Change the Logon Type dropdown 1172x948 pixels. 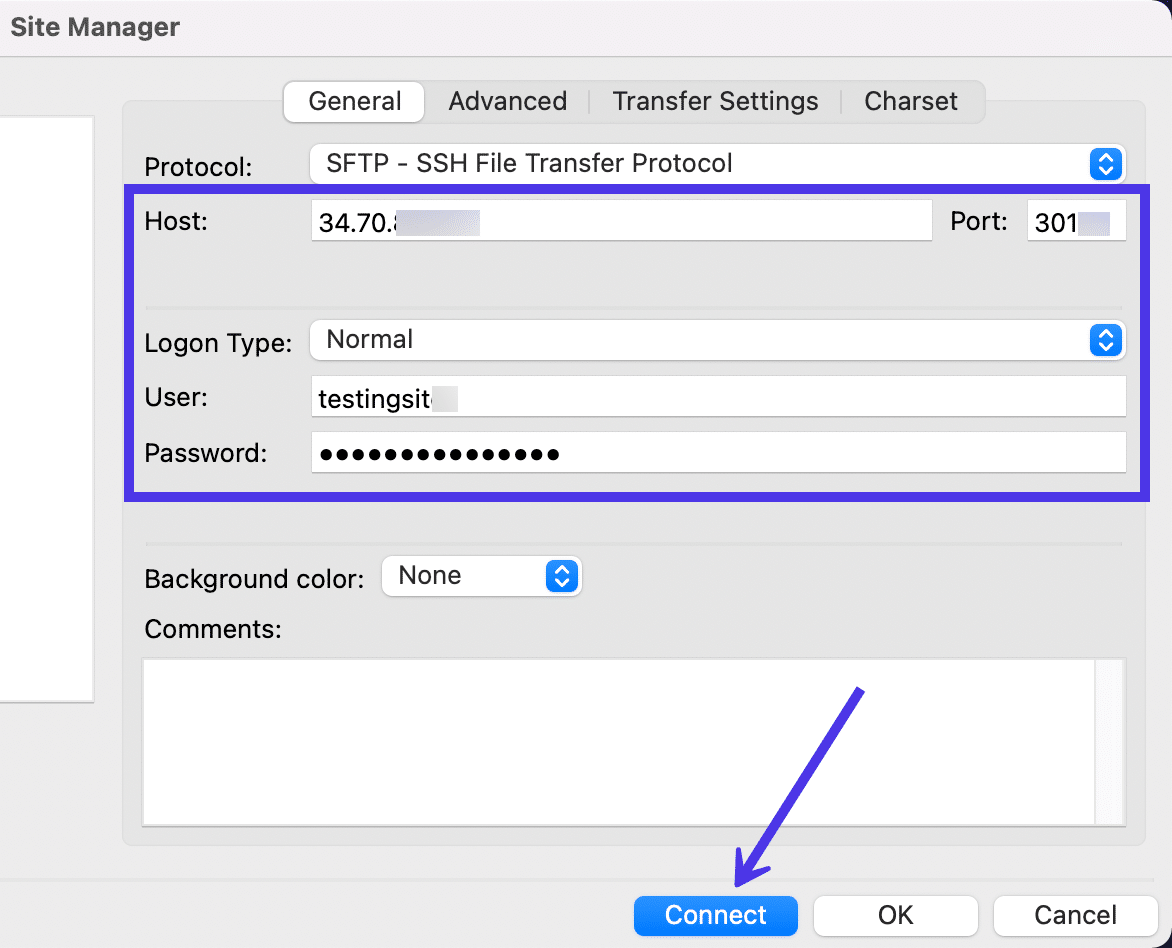pos(700,340)
